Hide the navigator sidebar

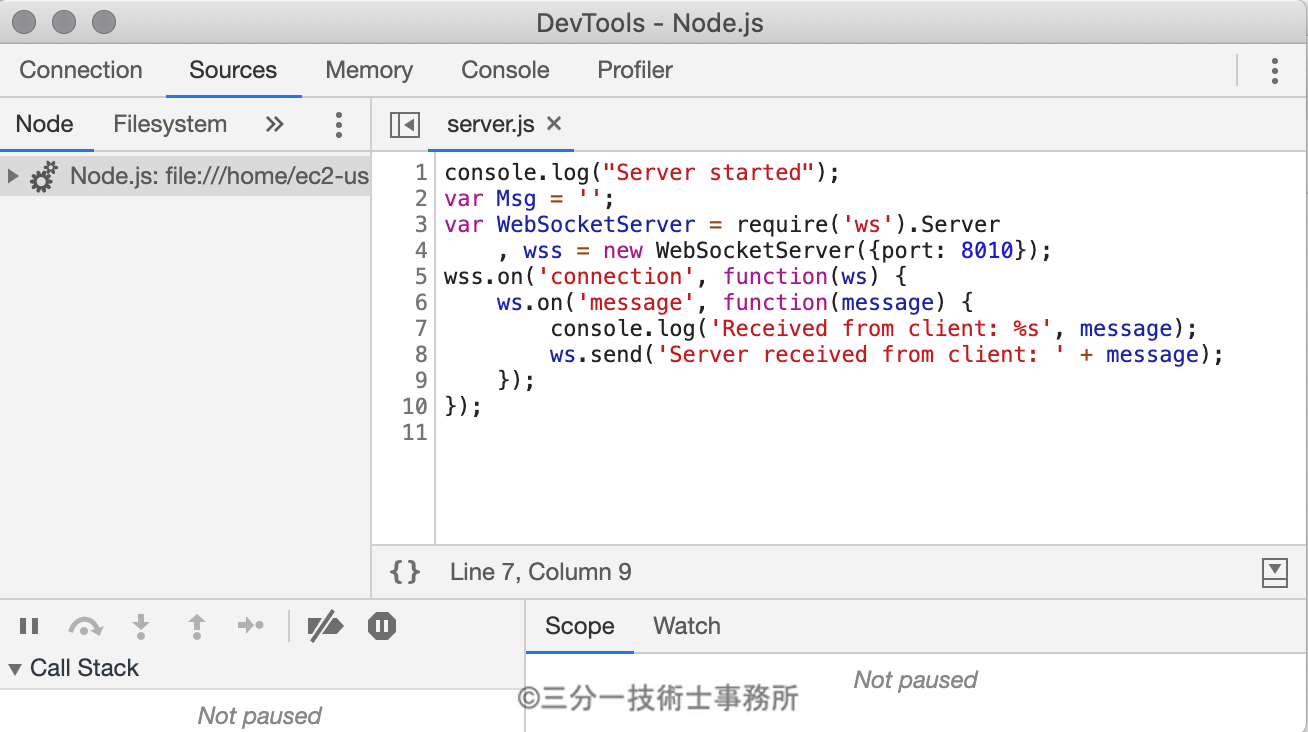[405, 125]
